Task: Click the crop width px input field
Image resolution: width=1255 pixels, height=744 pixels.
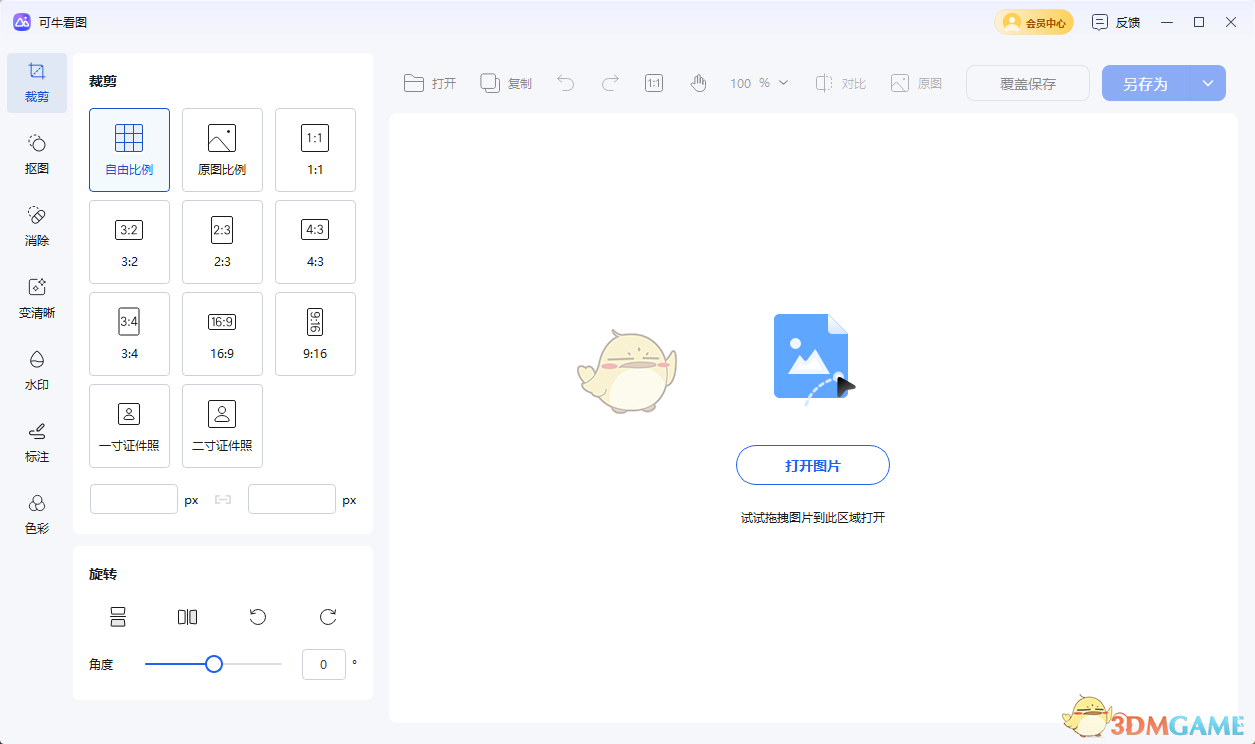Action: [133, 498]
